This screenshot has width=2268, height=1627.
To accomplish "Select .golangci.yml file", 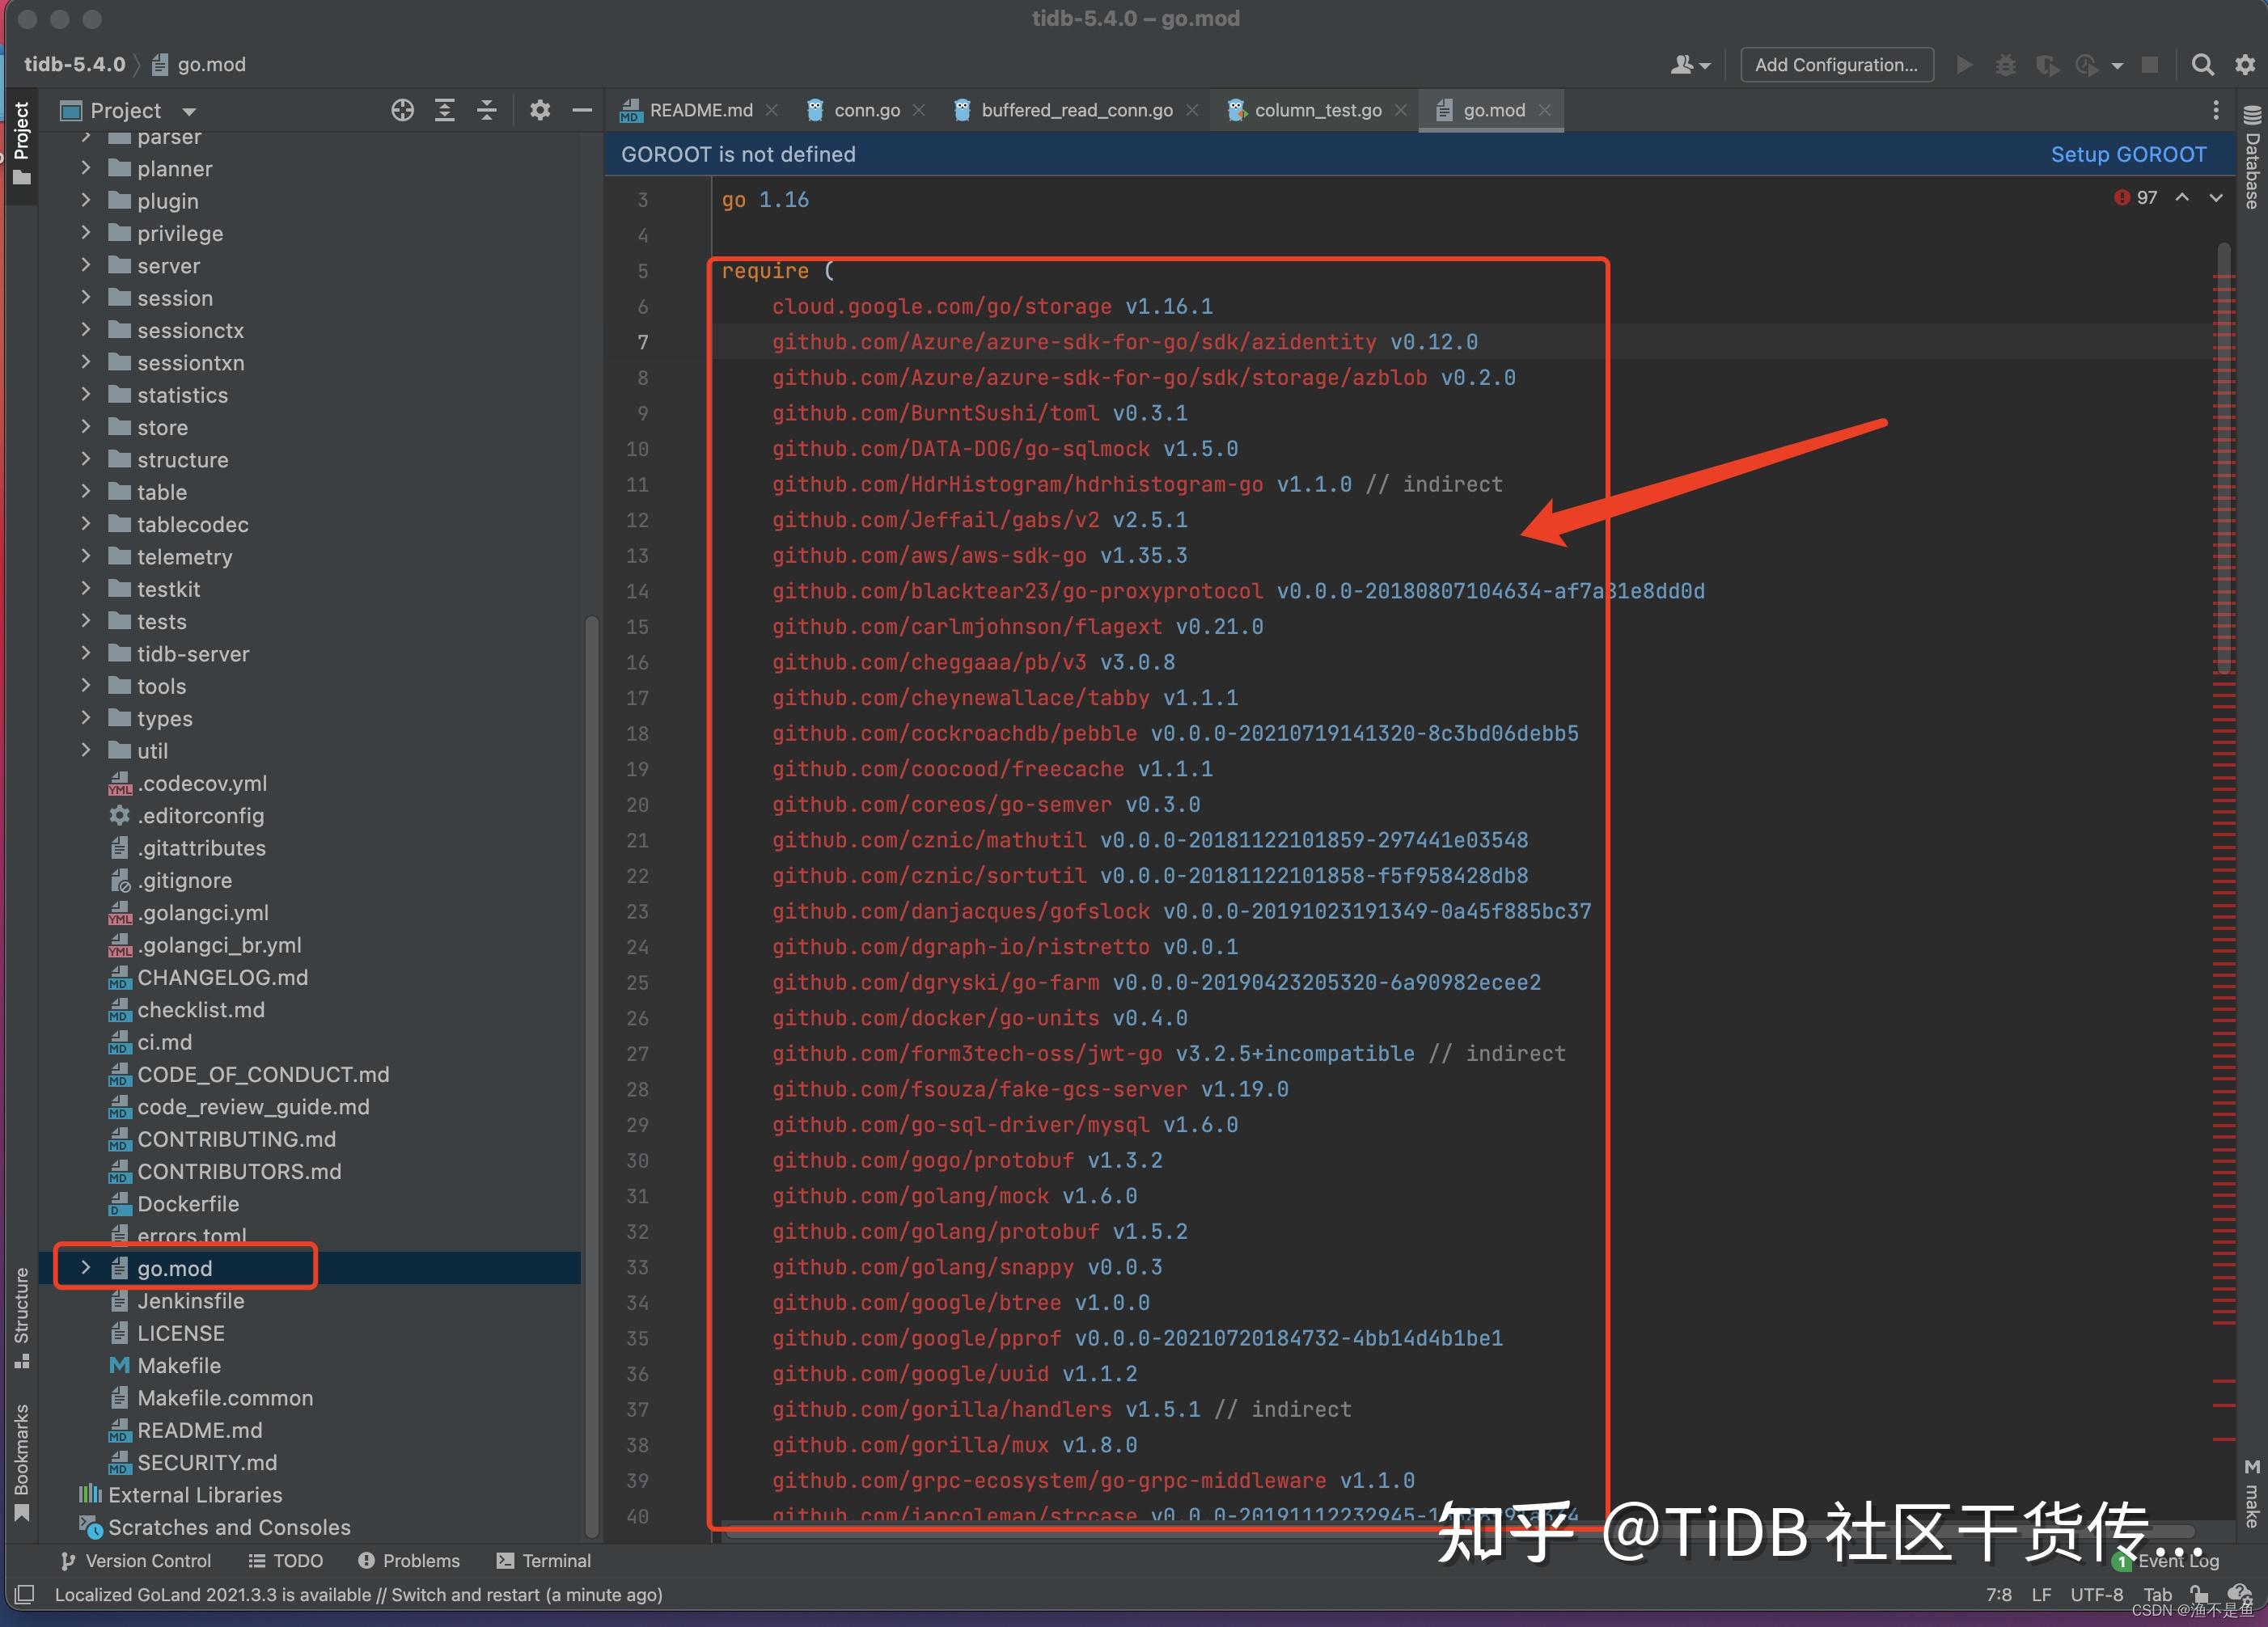I will 203,912.
